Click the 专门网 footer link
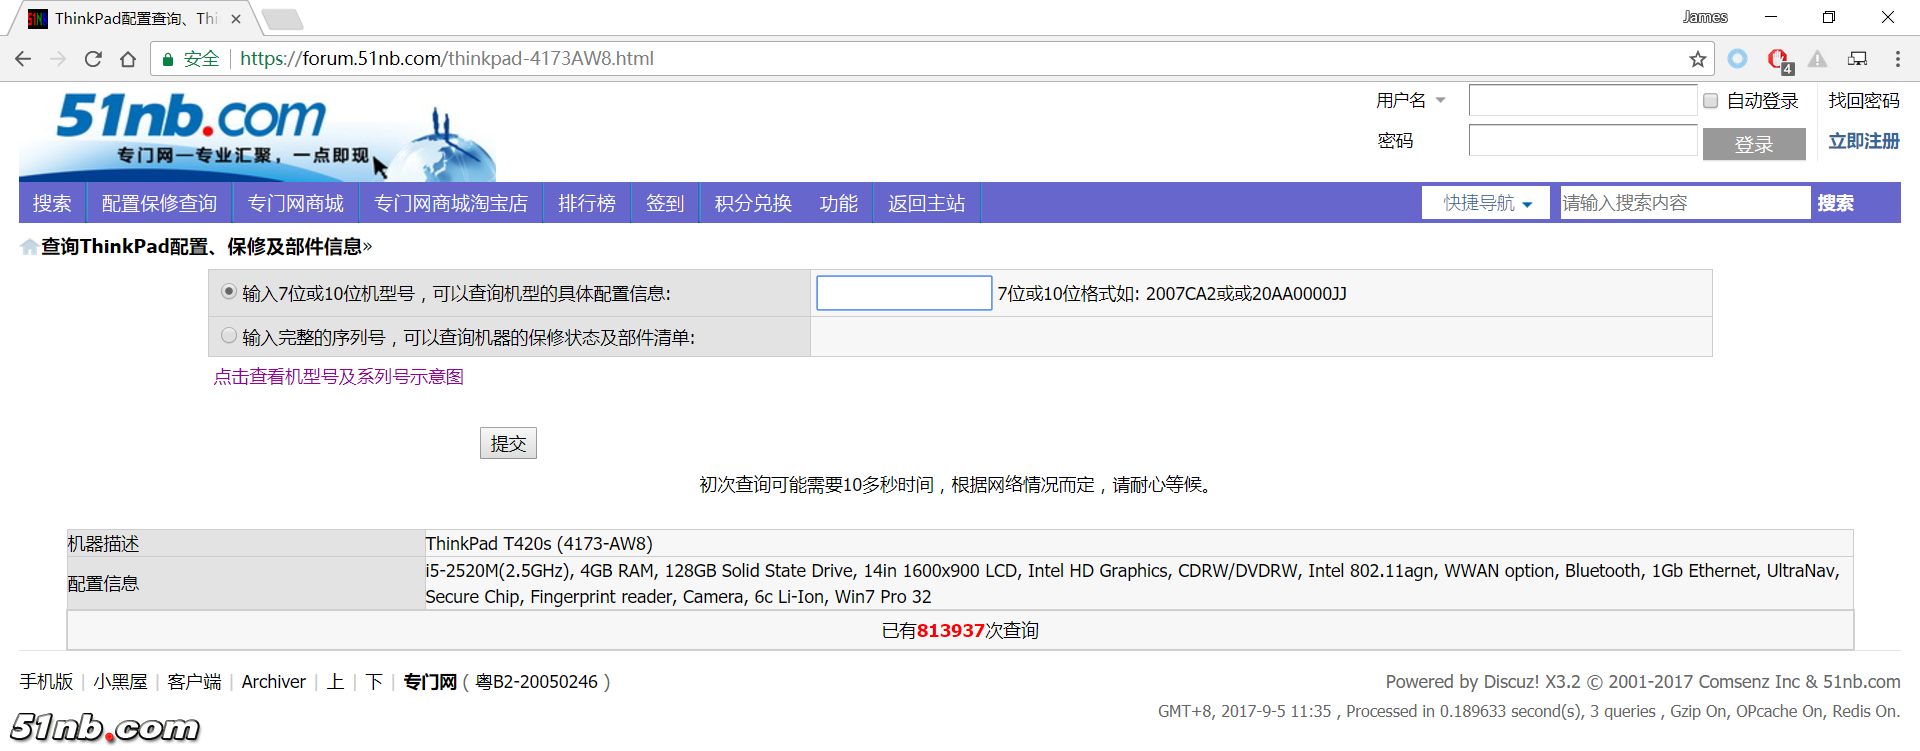 point(430,682)
